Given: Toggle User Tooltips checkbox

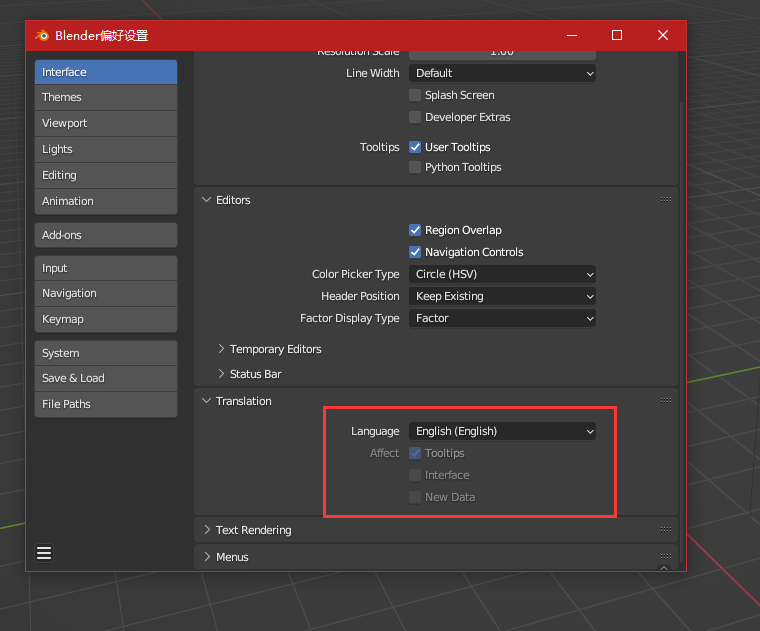Looking at the screenshot, I should tap(415, 147).
